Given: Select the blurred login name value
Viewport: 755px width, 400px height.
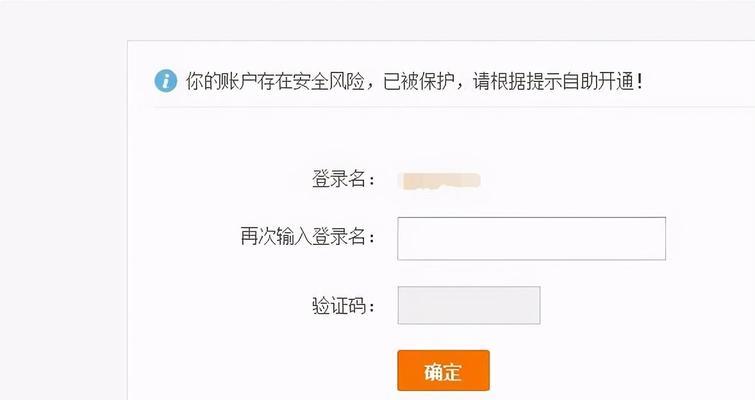Looking at the screenshot, I should [x=441, y=181].
